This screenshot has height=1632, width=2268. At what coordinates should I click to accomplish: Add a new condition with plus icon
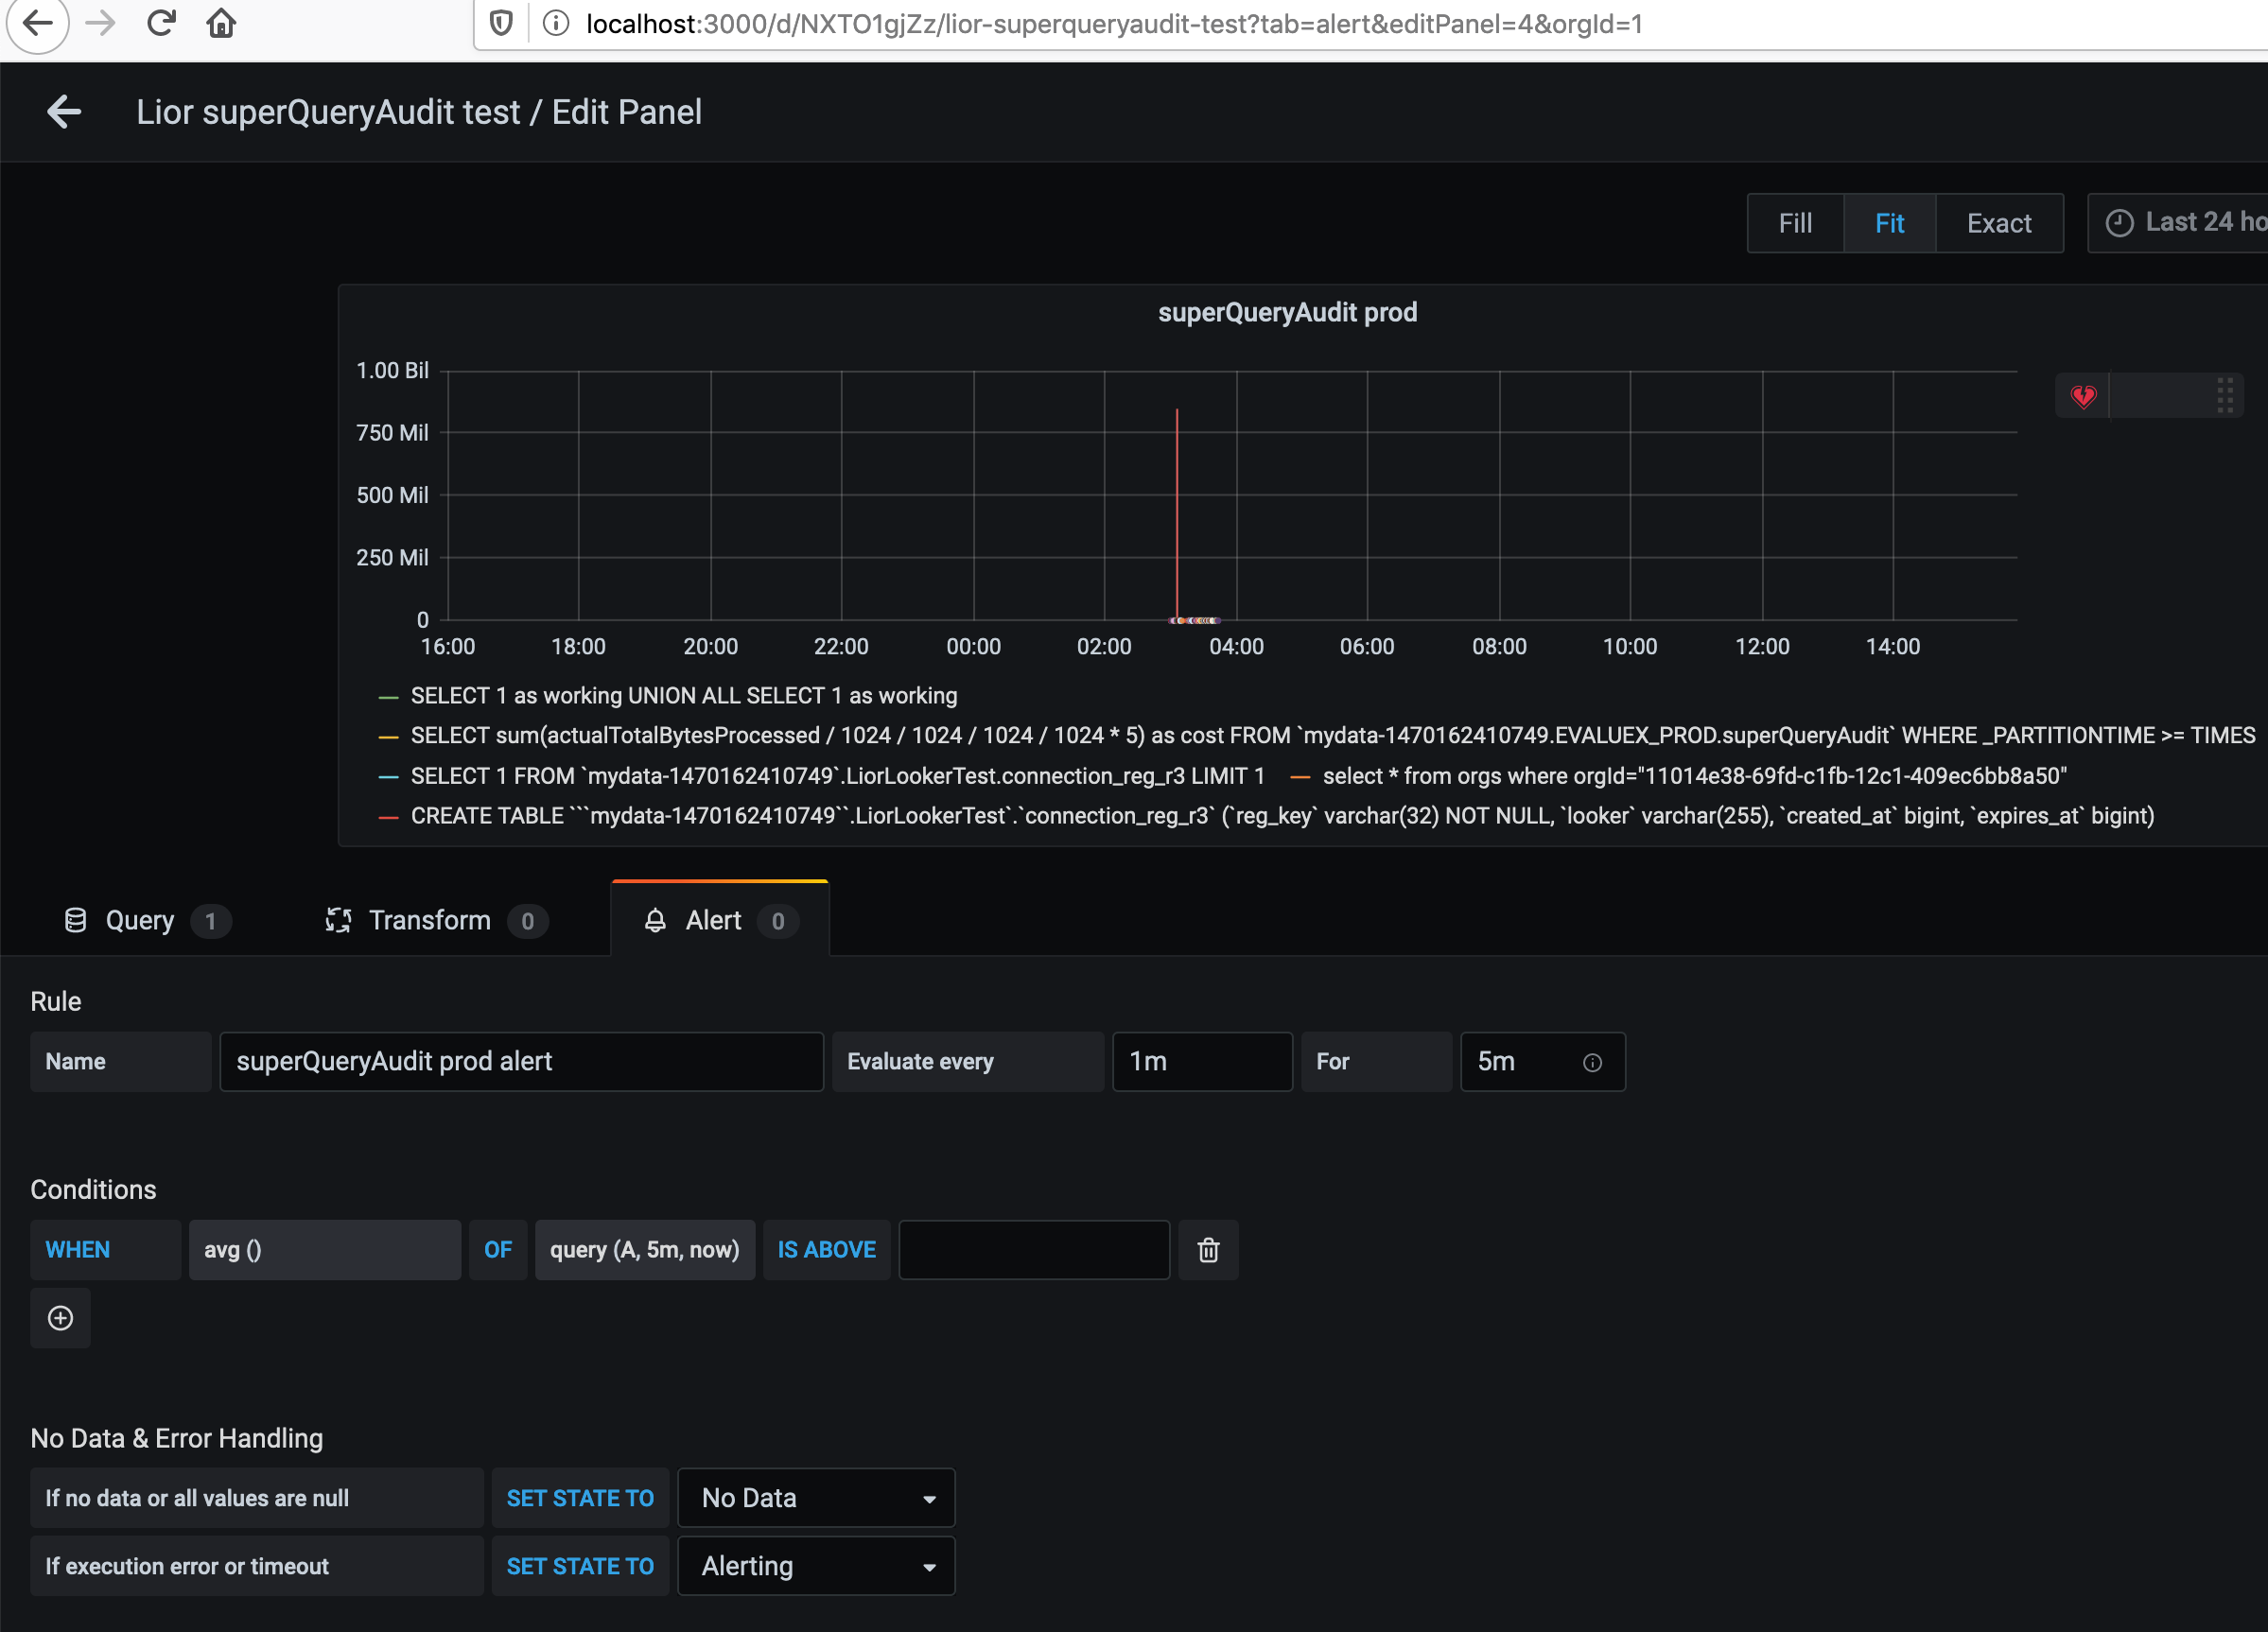60,1318
